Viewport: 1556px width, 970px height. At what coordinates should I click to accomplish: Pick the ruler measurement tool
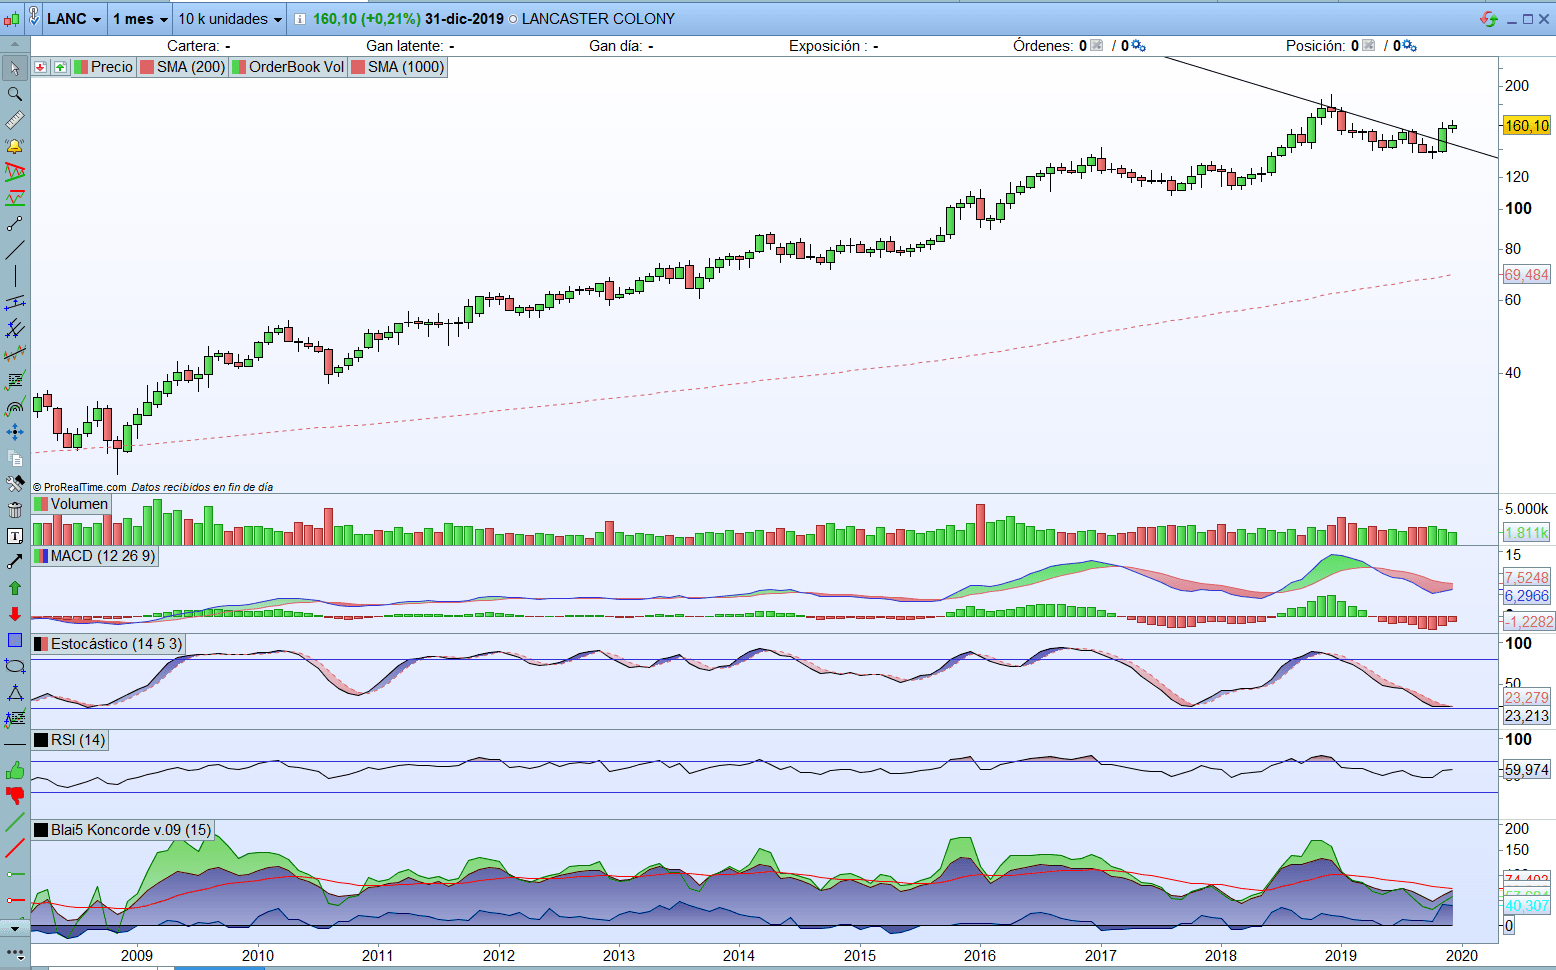(15, 120)
